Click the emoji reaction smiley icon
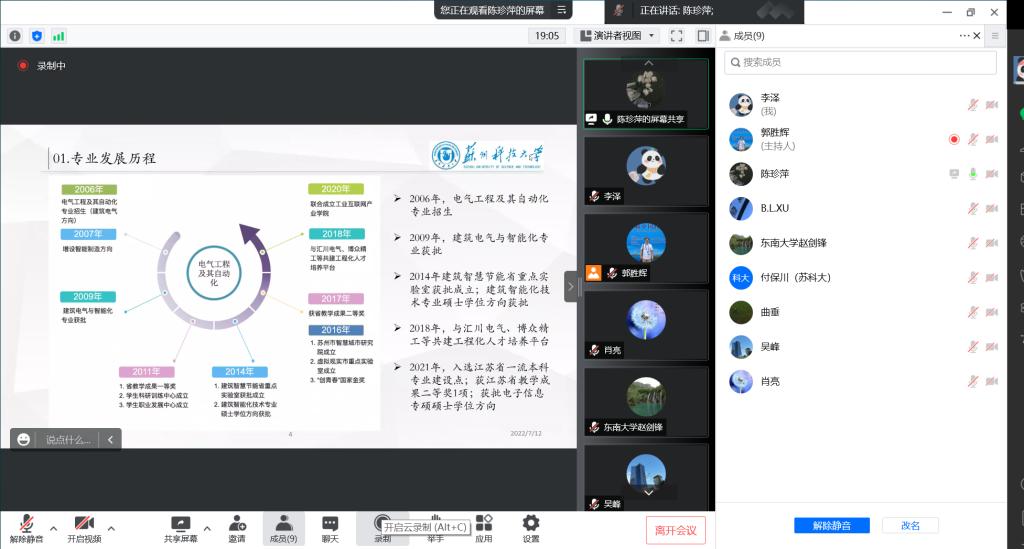 point(23,439)
